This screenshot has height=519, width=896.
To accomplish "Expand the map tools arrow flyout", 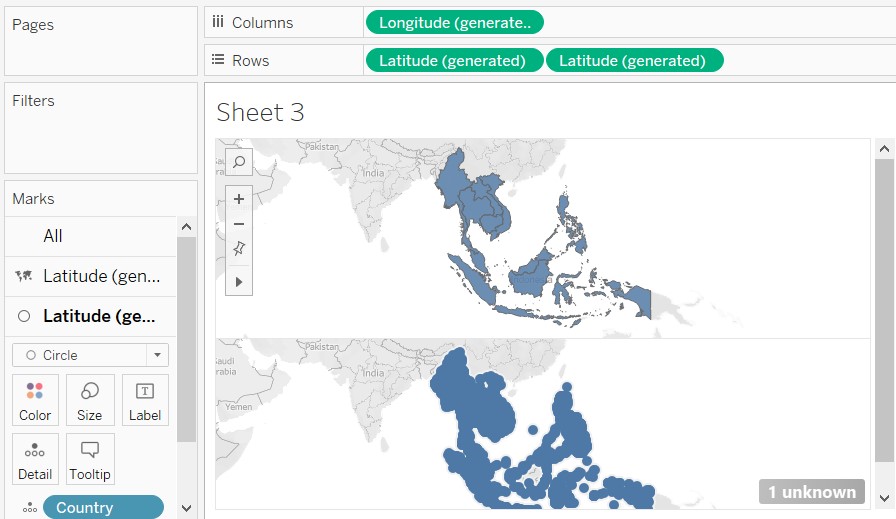I will [x=239, y=282].
